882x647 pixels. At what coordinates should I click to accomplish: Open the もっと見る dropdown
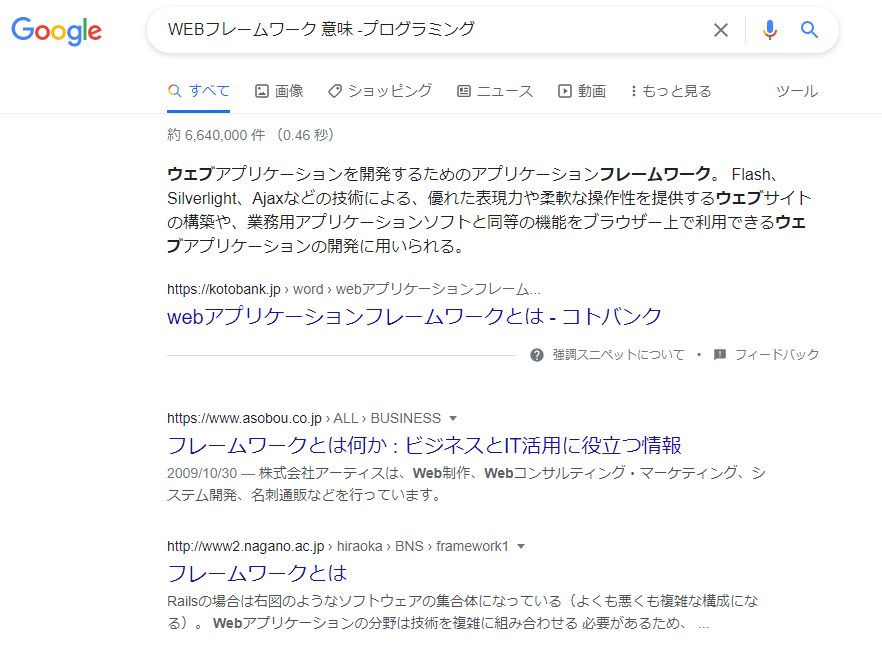tap(670, 90)
